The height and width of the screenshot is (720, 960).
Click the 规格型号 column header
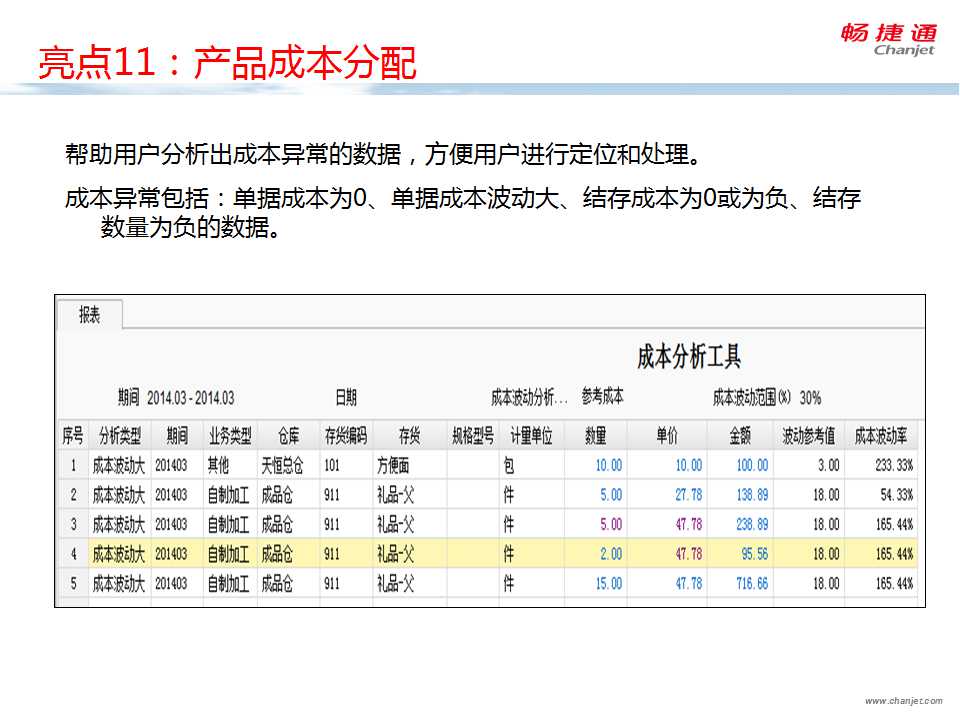point(473,435)
